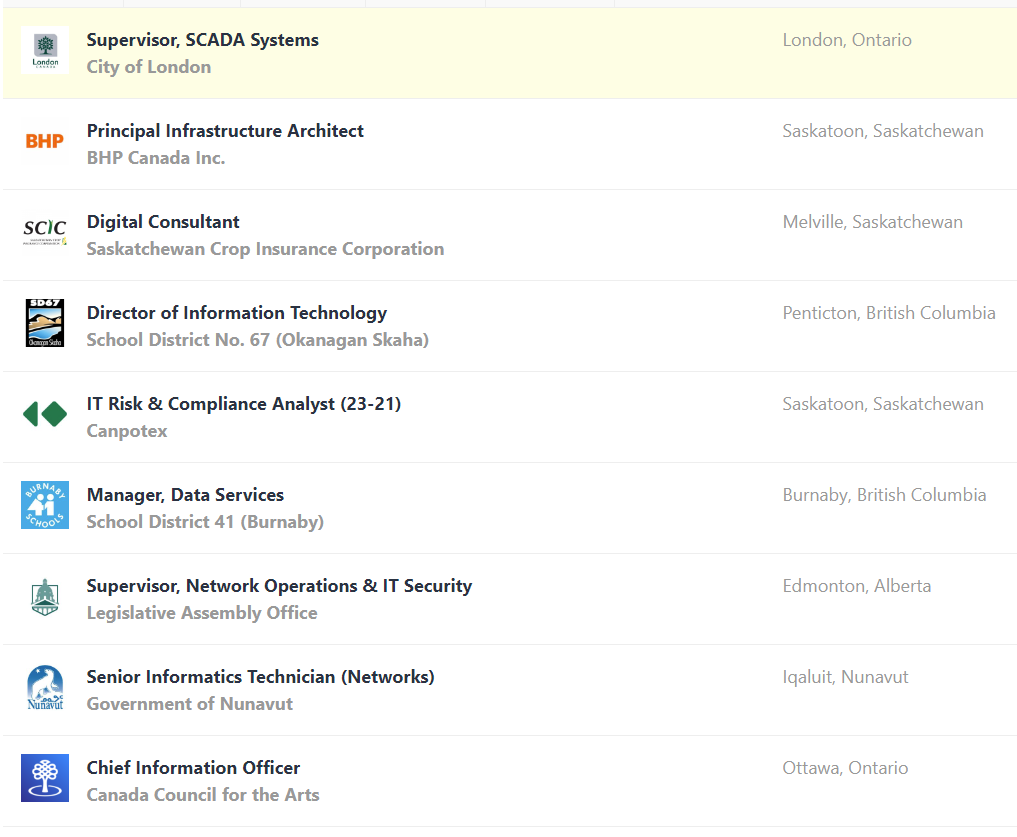The width and height of the screenshot is (1017, 837).
Task: Click the City of London logo icon
Action: click(x=45, y=50)
